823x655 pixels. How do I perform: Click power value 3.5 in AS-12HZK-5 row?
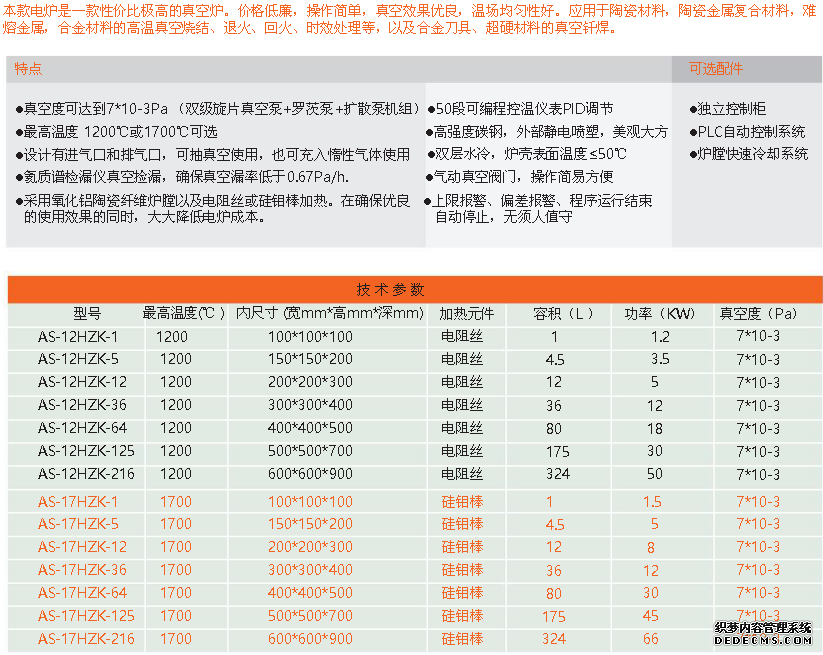click(x=660, y=359)
